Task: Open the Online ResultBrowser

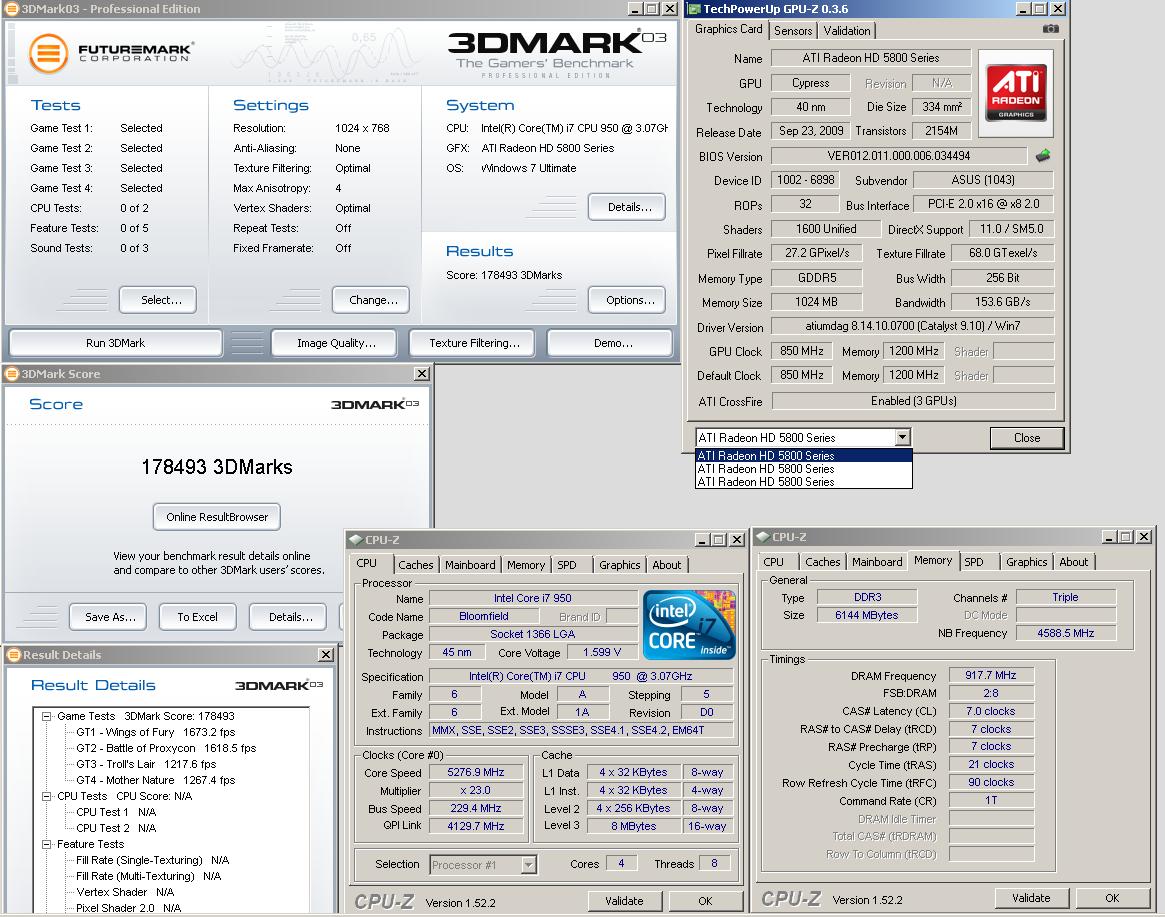Action: 217,517
